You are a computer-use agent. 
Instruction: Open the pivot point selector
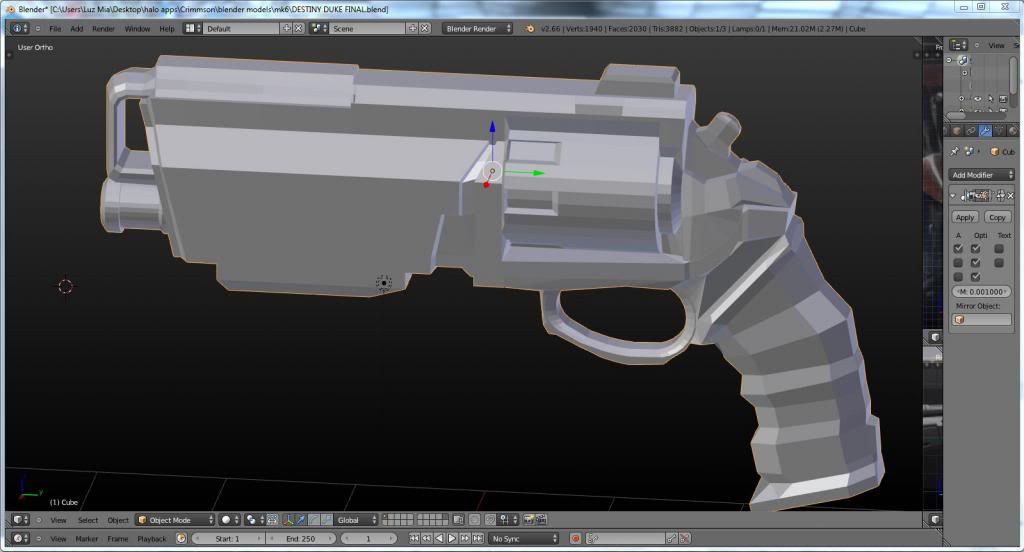[x=253, y=520]
